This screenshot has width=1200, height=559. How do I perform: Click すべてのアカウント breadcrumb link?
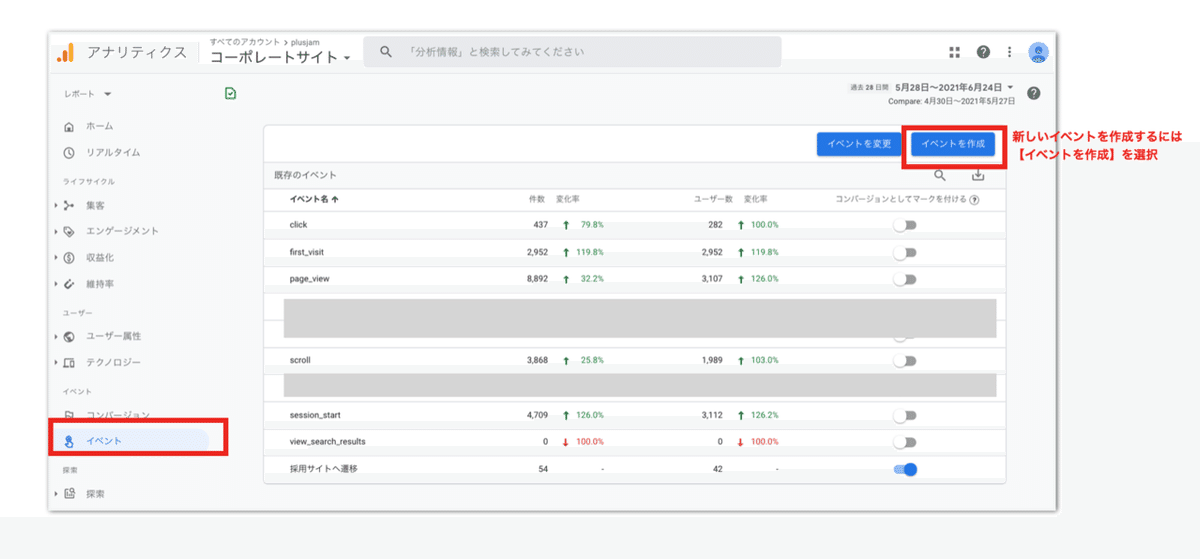[x=244, y=42]
